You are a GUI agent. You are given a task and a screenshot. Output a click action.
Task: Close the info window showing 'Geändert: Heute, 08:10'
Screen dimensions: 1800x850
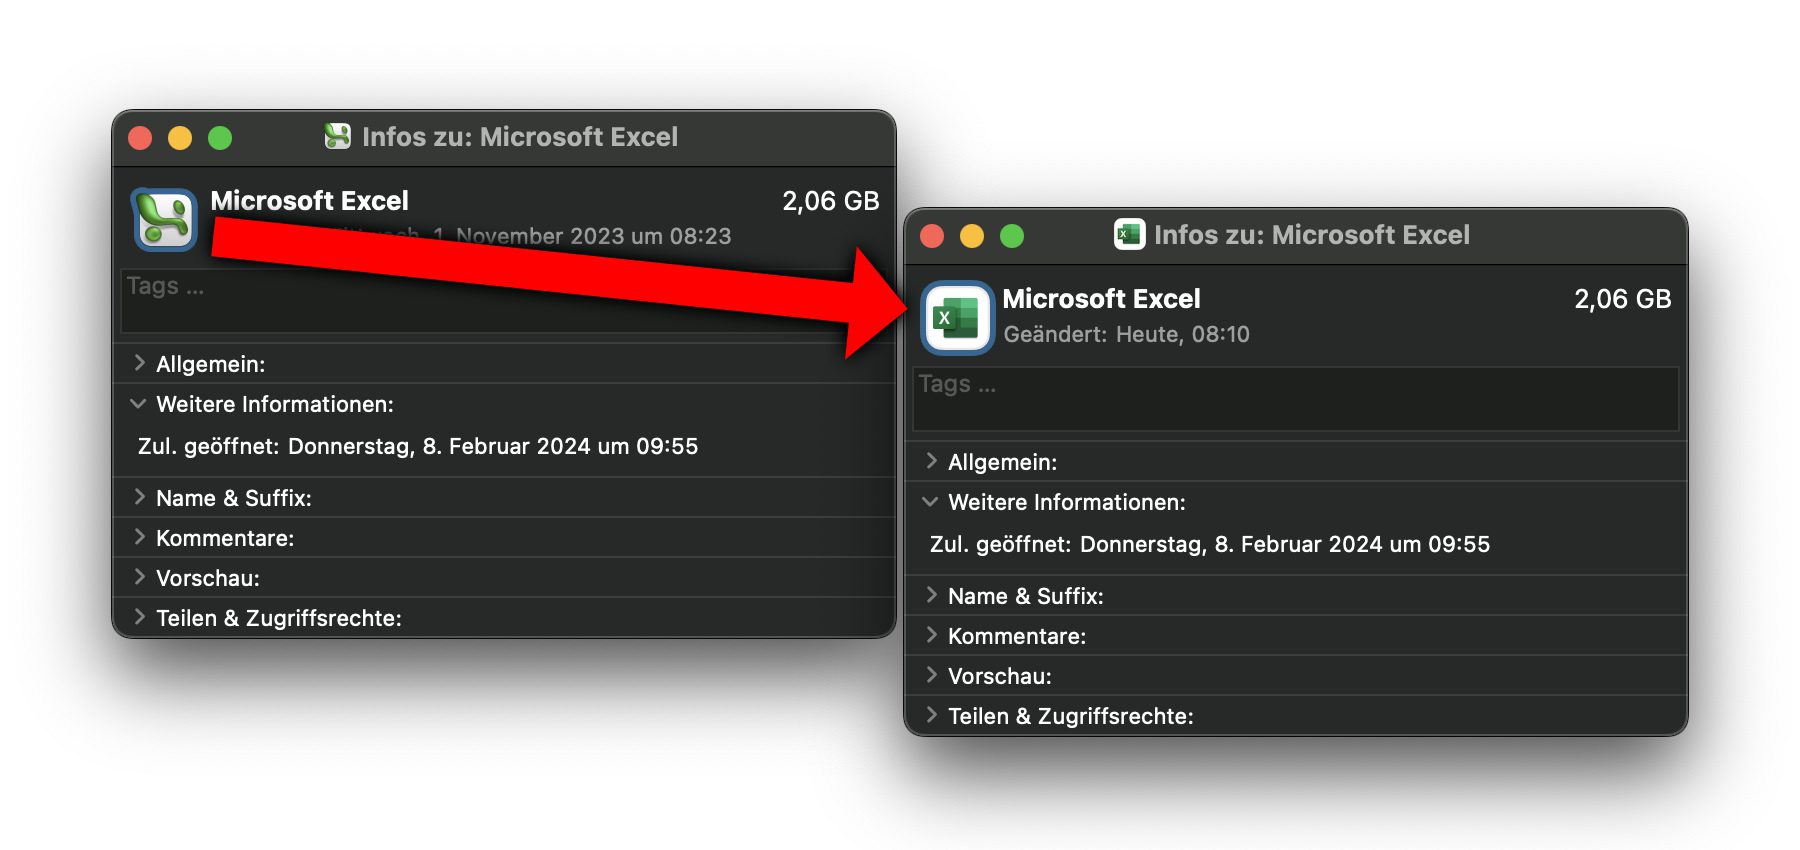(x=932, y=236)
